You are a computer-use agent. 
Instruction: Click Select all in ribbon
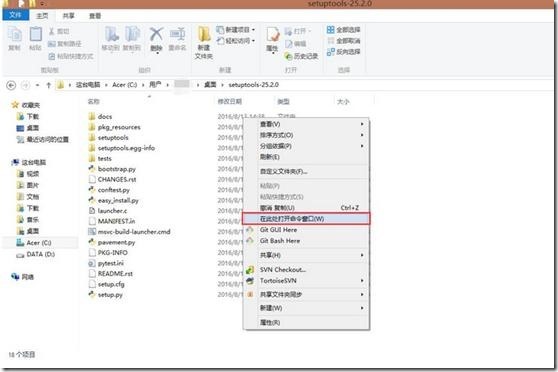pos(343,30)
